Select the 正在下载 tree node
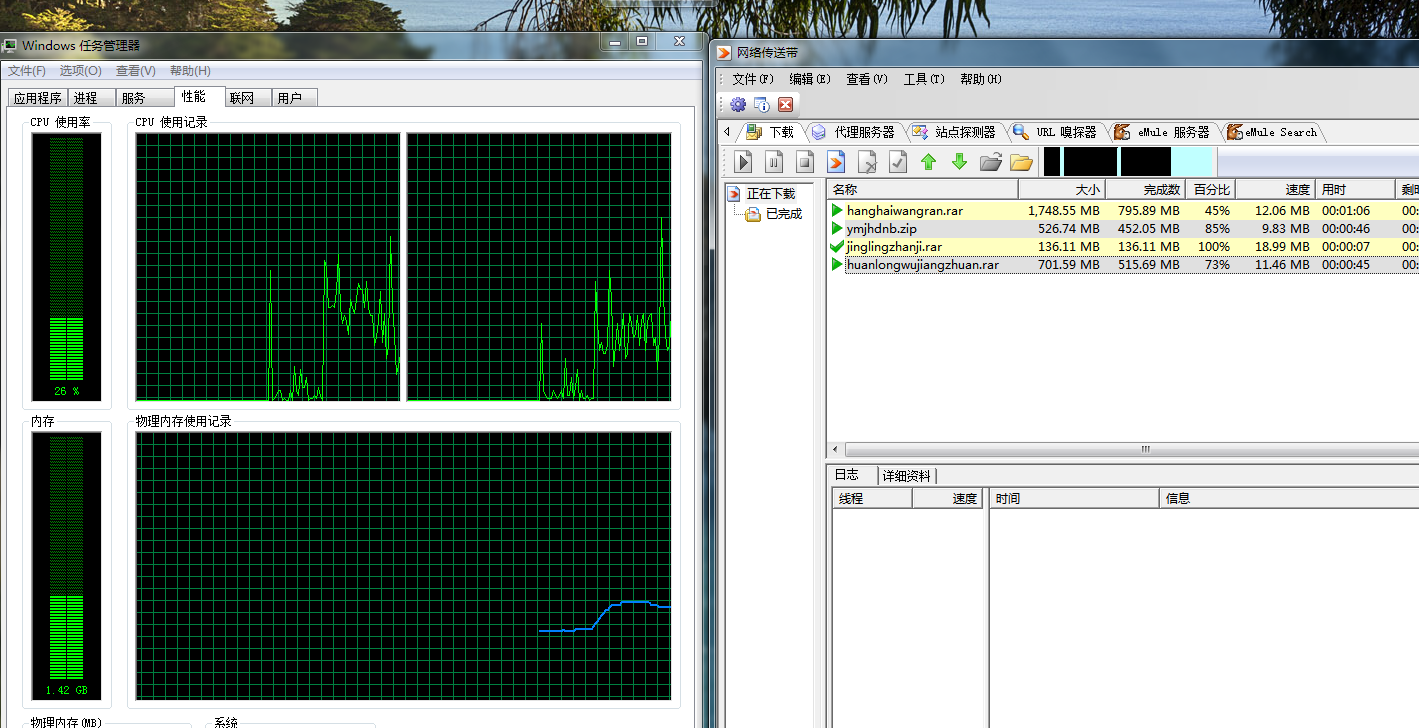The width and height of the screenshot is (1419, 728). click(770, 194)
